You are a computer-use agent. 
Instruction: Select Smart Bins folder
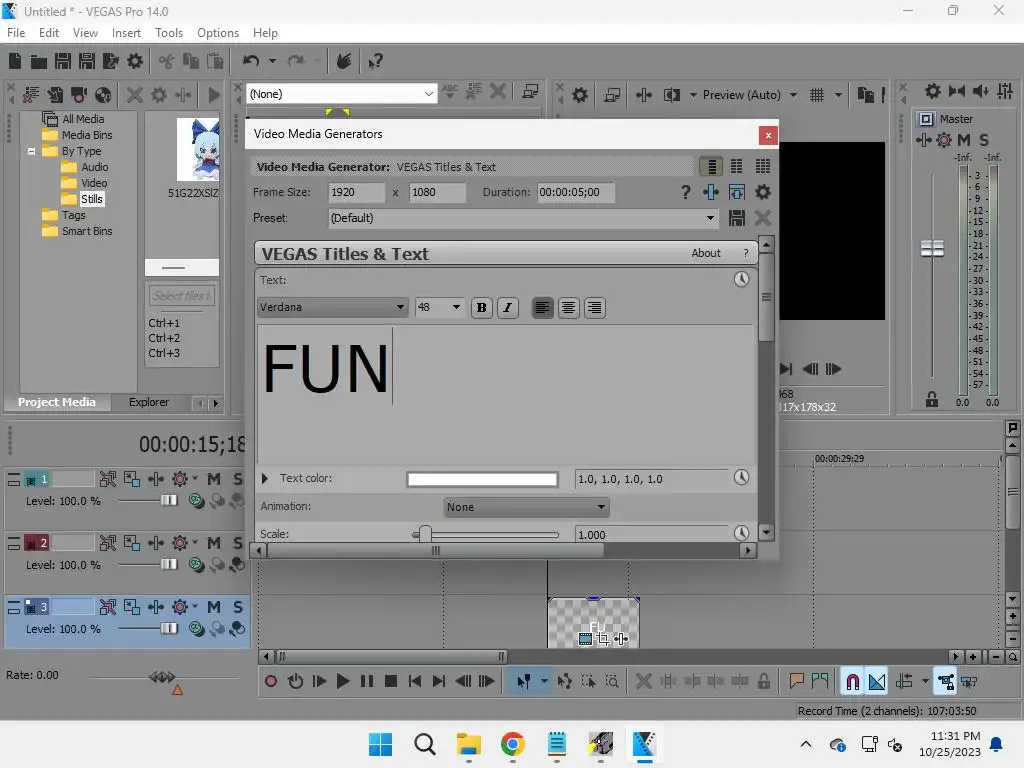[87, 231]
